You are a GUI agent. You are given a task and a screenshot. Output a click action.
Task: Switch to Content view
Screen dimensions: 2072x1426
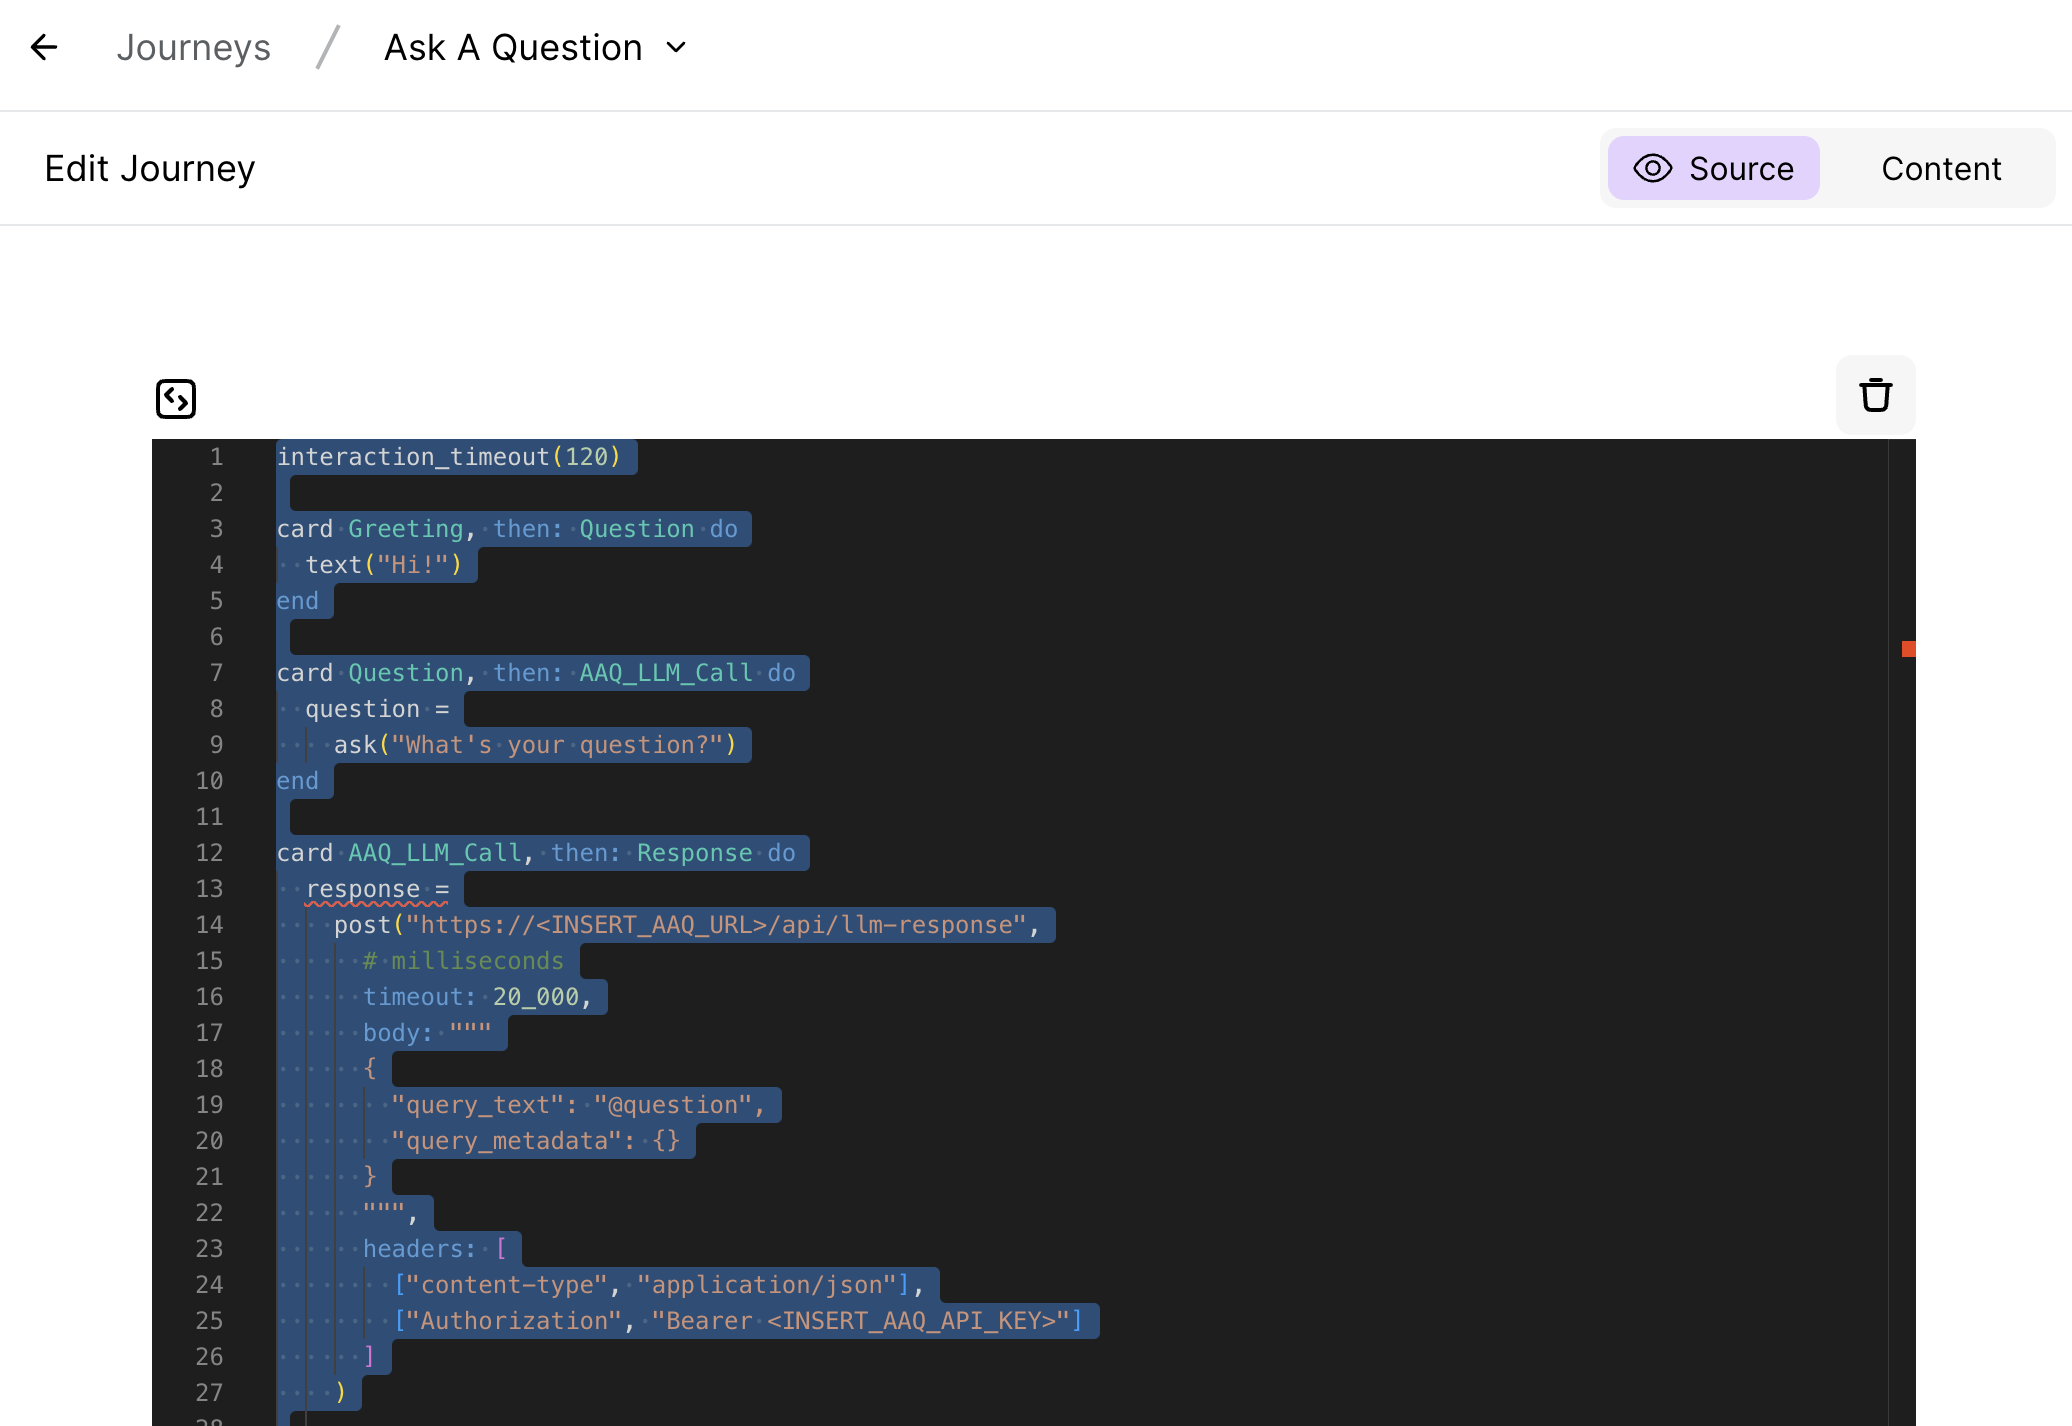[1940, 168]
